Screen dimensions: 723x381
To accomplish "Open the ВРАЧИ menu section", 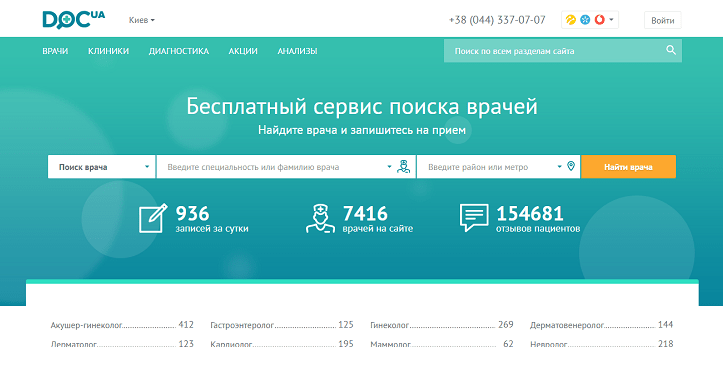I will pyautogui.click(x=55, y=51).
